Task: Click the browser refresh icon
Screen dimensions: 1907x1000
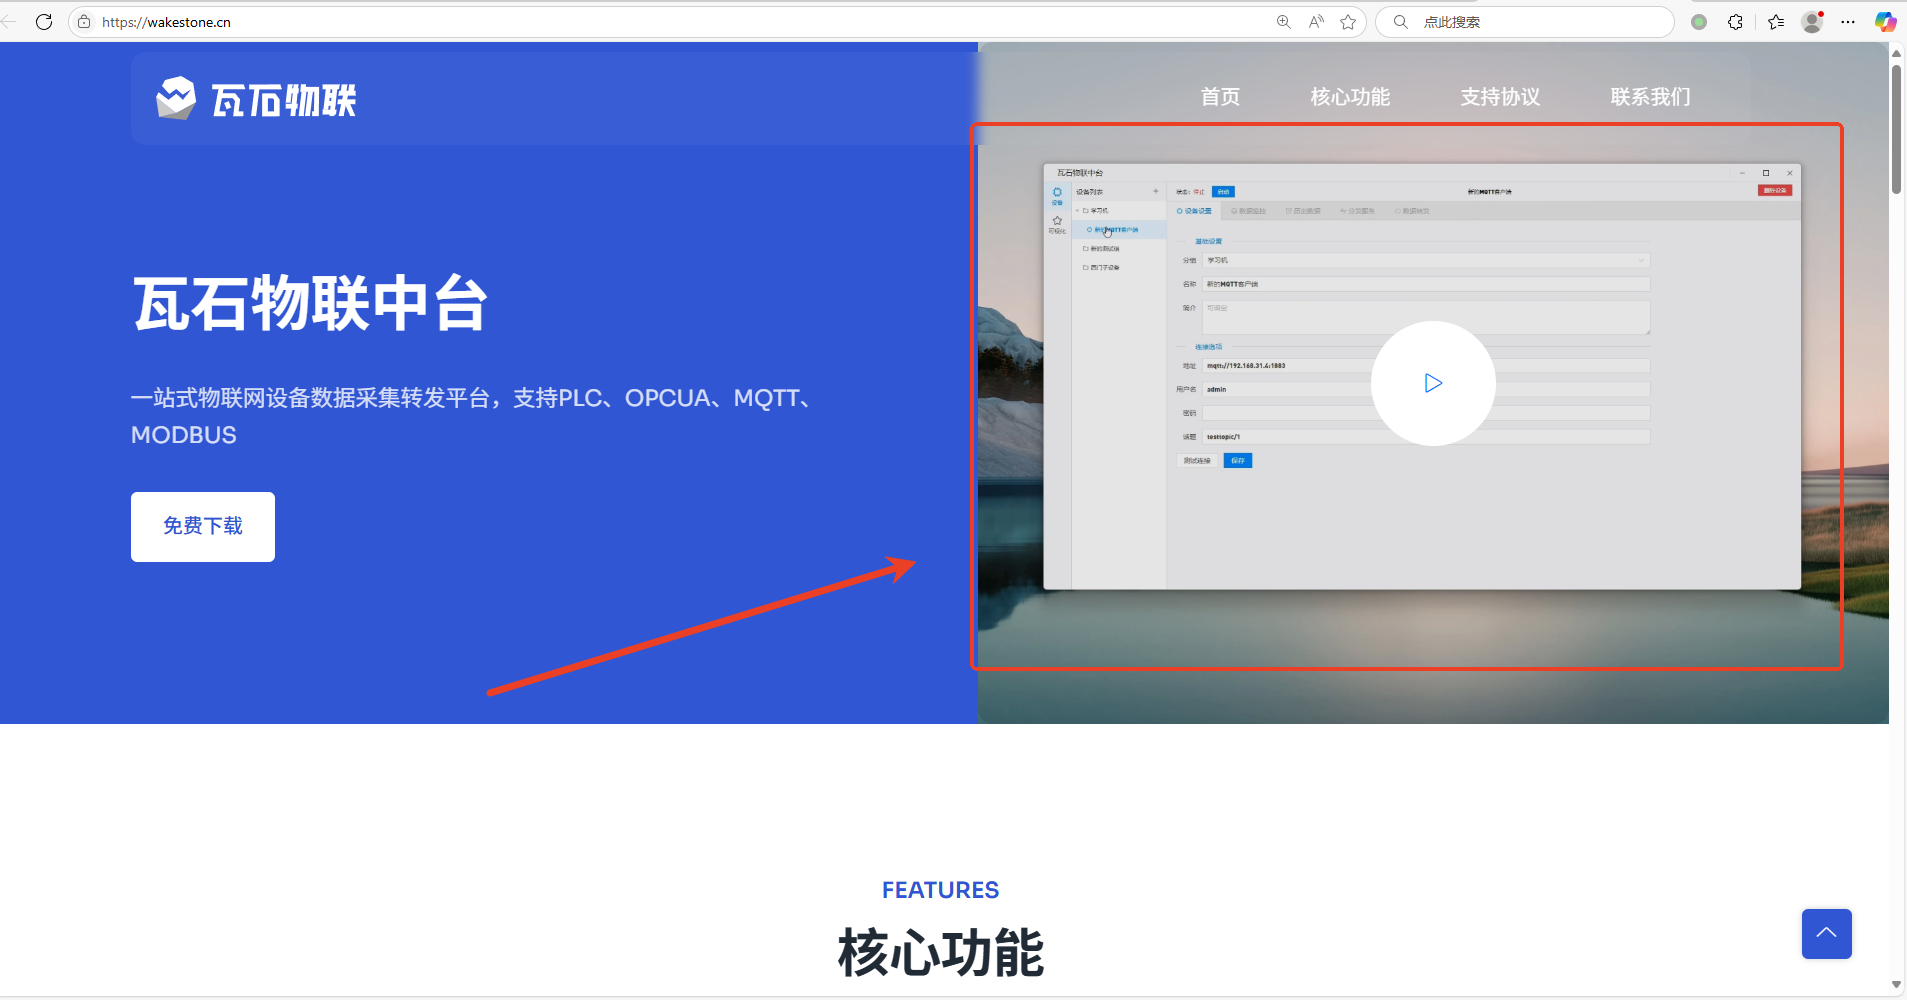Action: [44, 22]
